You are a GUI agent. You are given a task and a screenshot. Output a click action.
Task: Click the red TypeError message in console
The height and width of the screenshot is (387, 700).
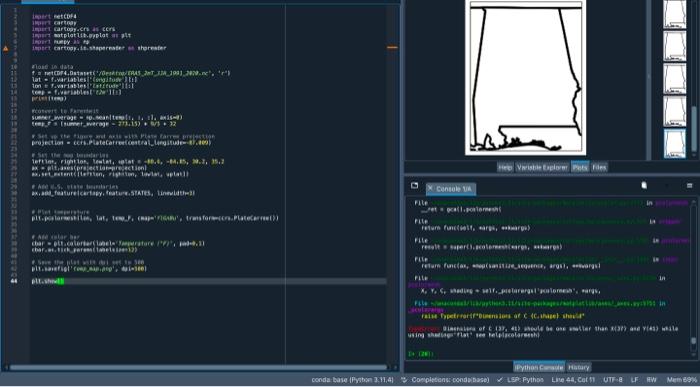[543, 332]
